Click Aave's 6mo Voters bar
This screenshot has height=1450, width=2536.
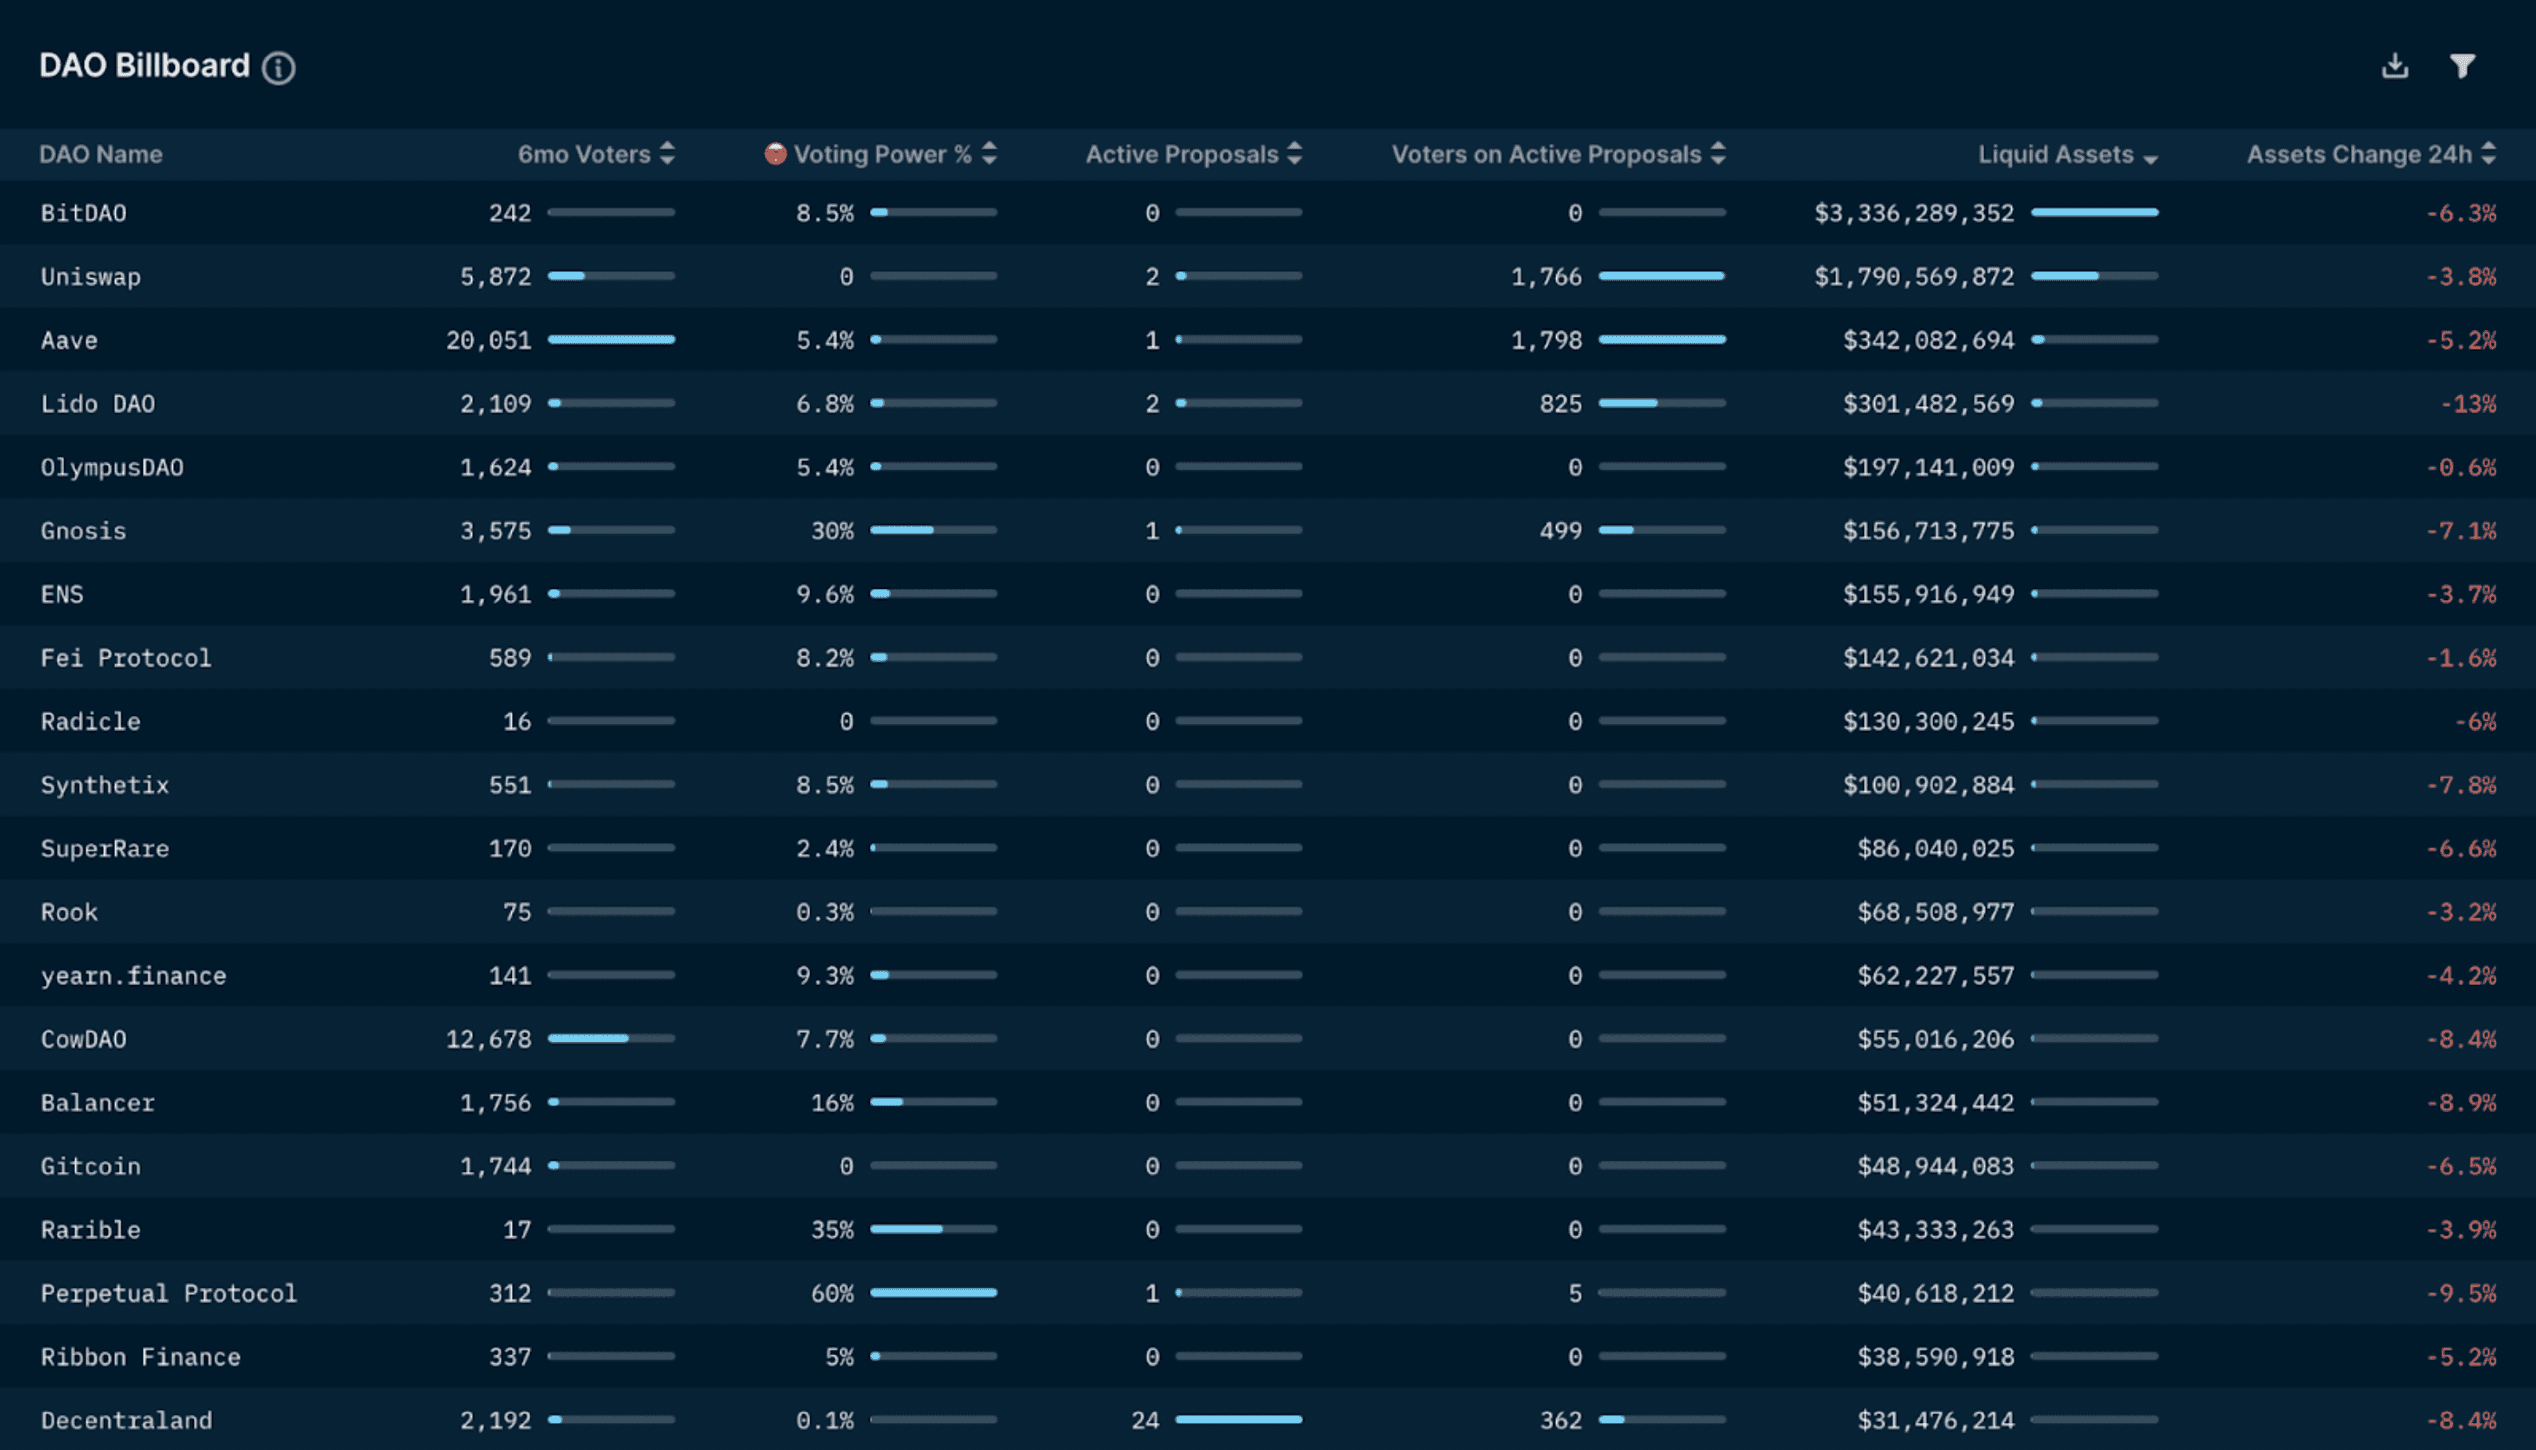click(x=611, y=340)
